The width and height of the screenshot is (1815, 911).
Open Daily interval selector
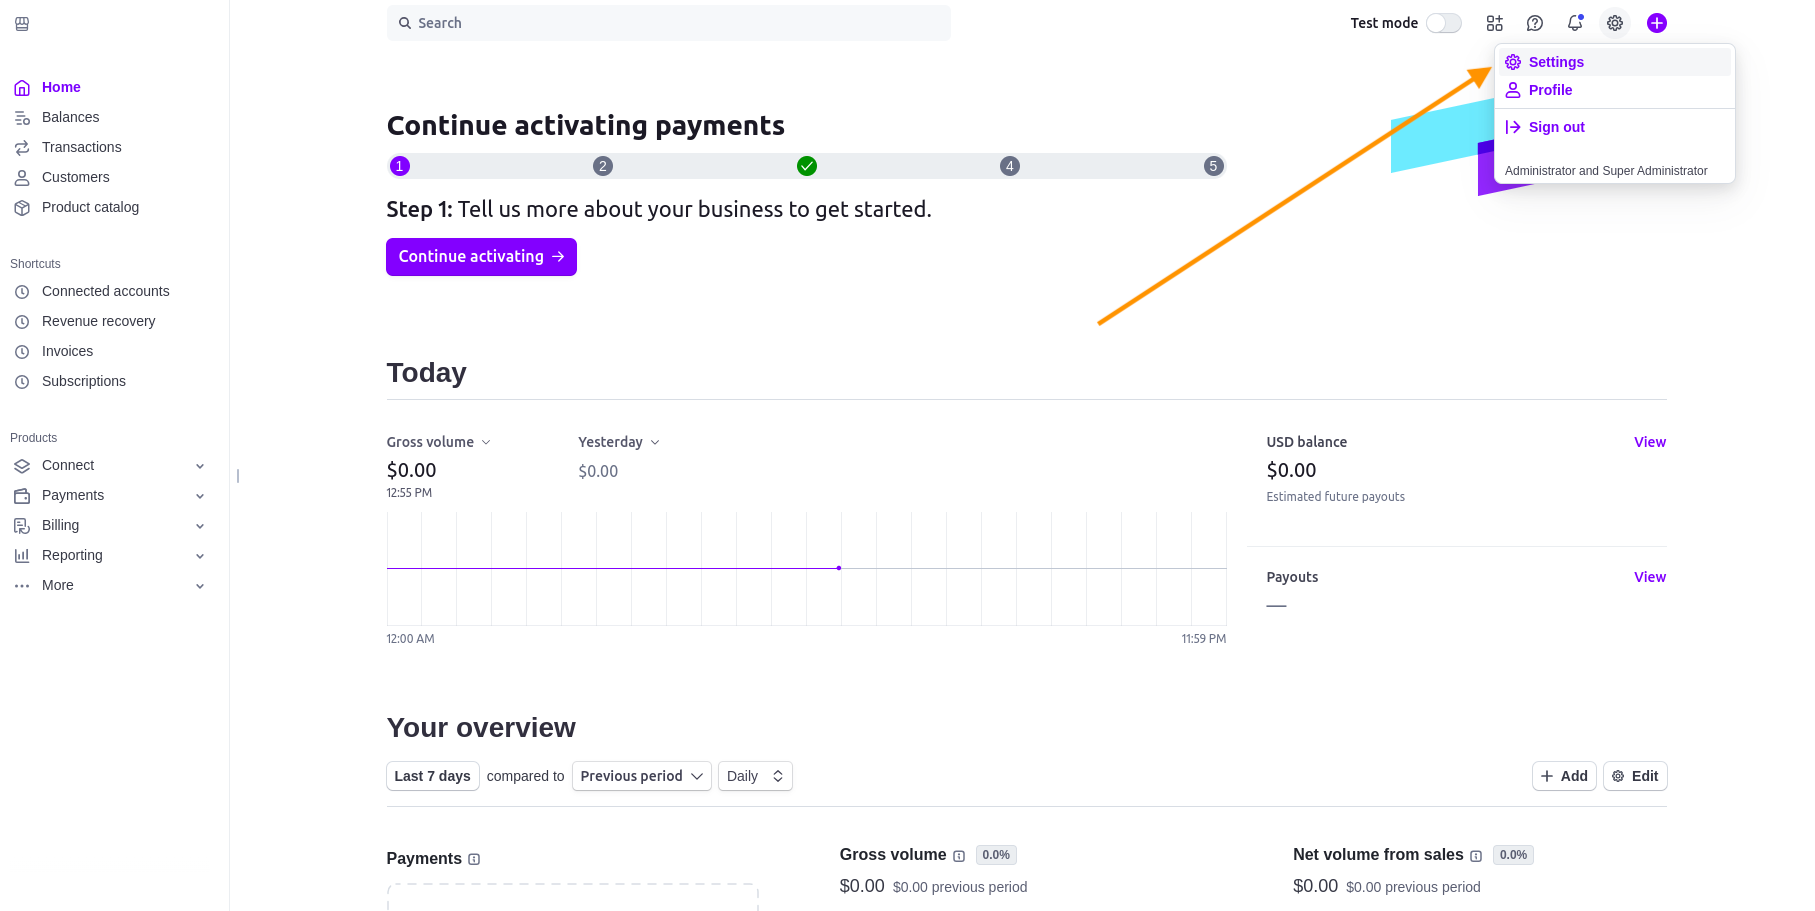click(x=755, y=776)
